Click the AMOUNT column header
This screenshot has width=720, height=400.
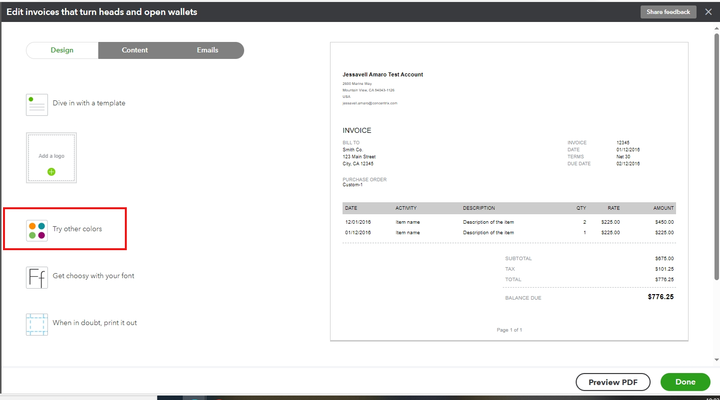pos(664,208)
